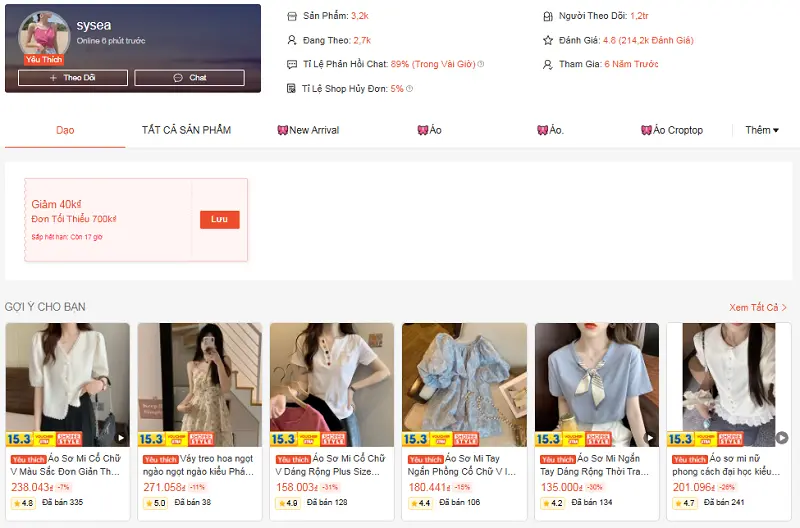Click the 4.8 star rating badge
Image resolution: width=800 pixels, height=528 pixels.
click(x=23, y=504)
